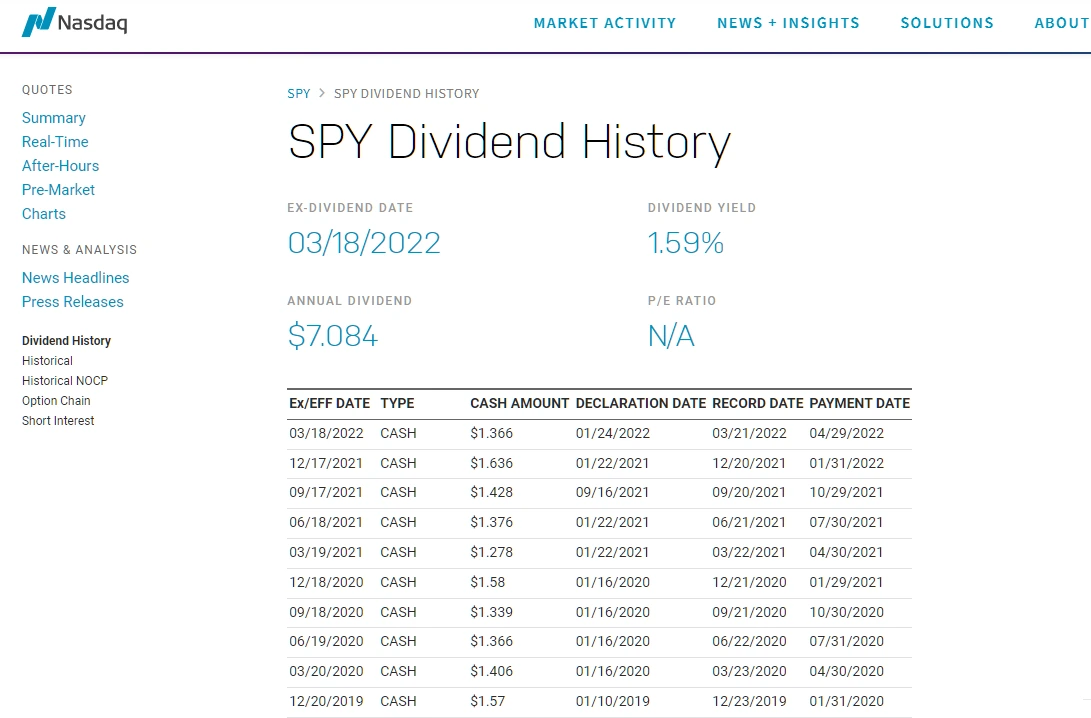Click the SPY breadcrumb link
The width and height of the screenshot is (1091, 718).
click(298, 93)
